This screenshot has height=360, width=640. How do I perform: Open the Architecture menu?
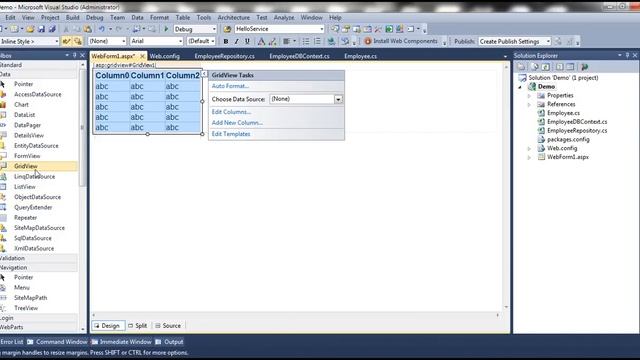(x=233, y=18)
